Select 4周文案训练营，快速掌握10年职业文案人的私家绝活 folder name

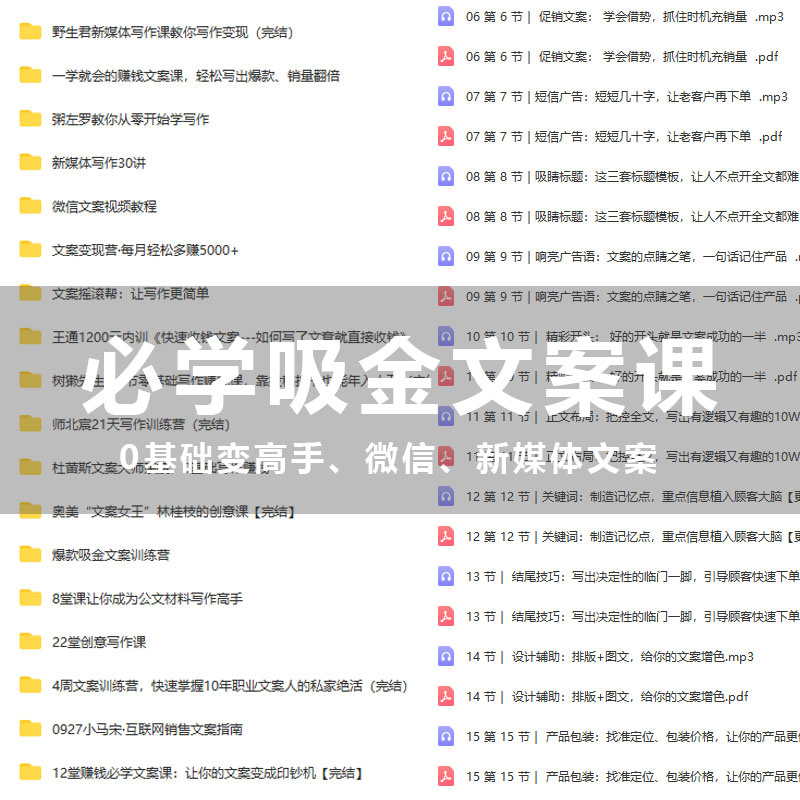coord(230,686)
